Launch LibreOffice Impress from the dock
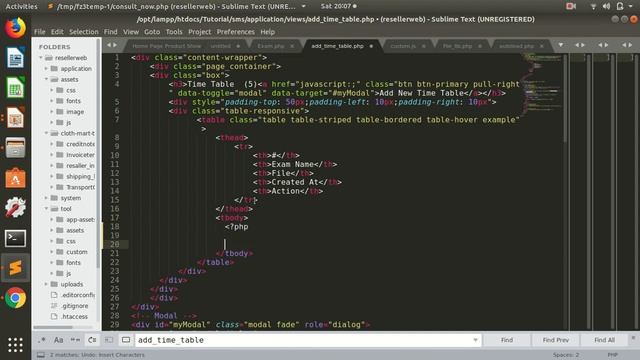 tap(16, 118)
